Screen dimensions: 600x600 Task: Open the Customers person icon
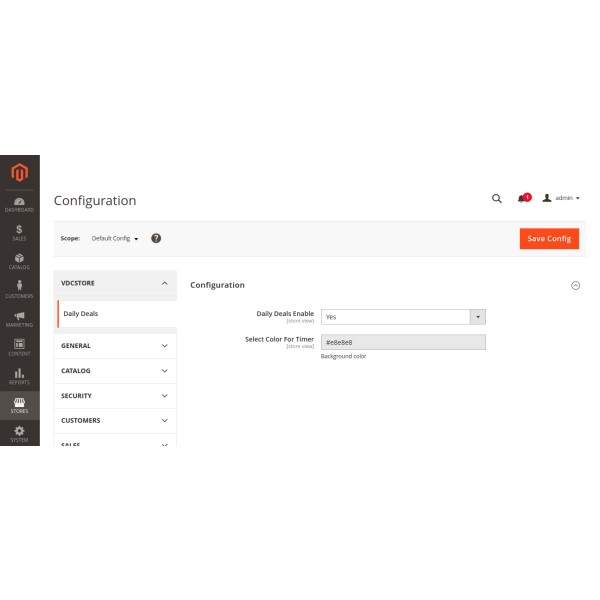click(19, 289)
